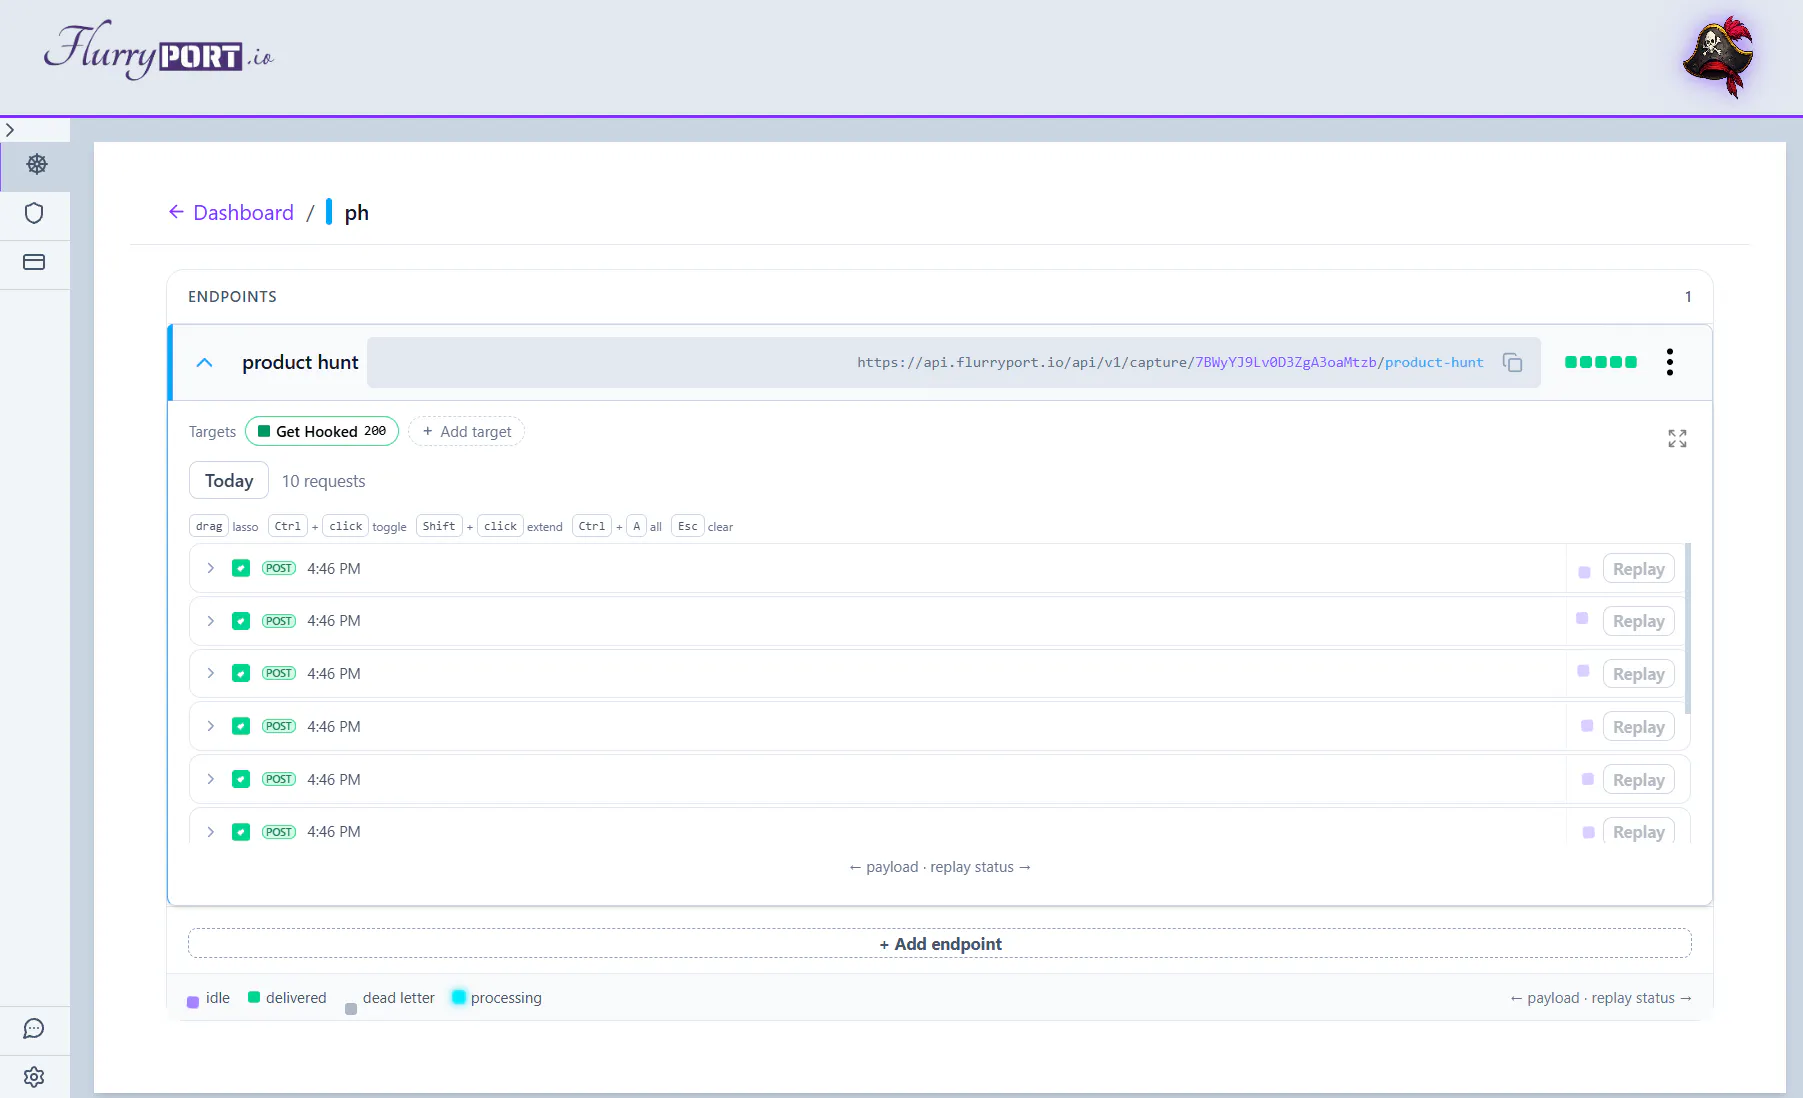
Task: Click the first request's purple idle status dot
Action: 1584,572
